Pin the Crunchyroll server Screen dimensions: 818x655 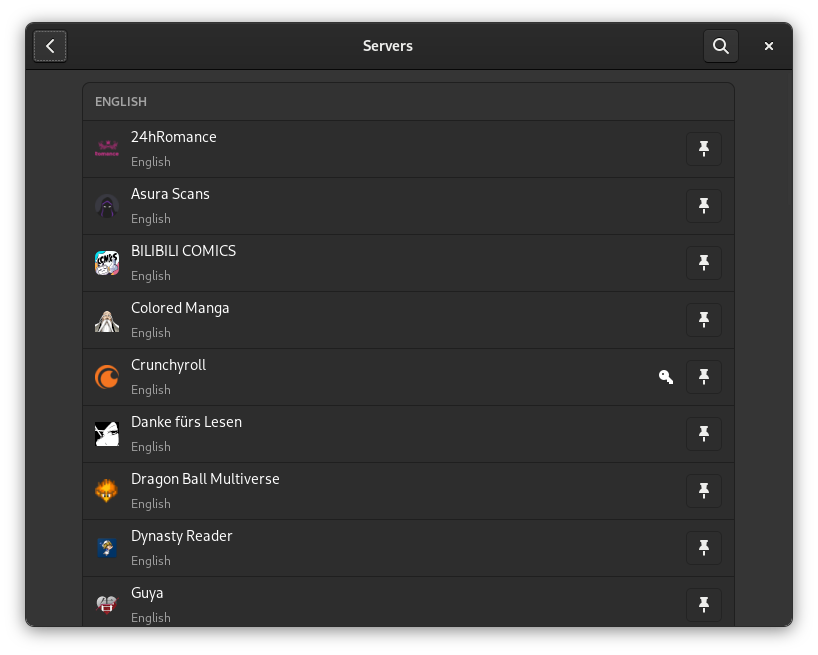pyautogui.click(x=704, y=377)
